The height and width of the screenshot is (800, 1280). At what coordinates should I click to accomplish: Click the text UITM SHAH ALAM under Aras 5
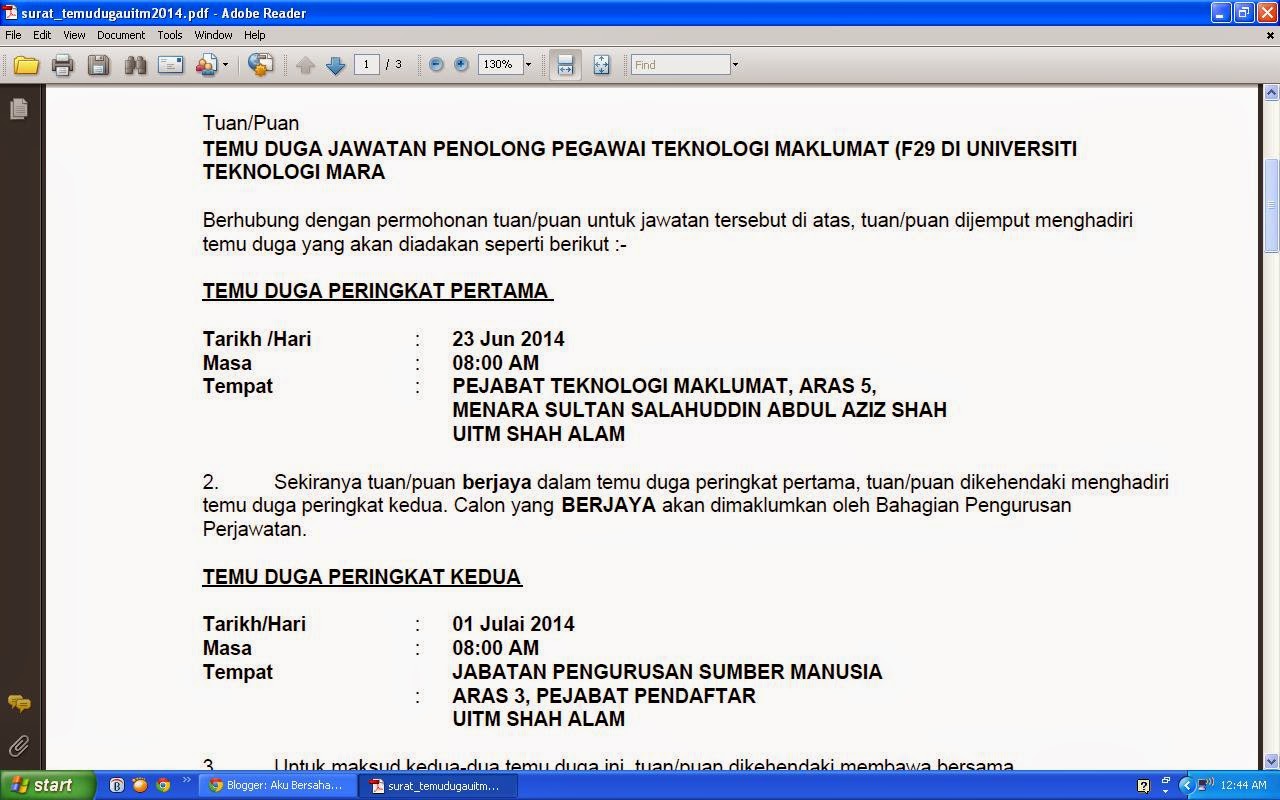tap(538, 434)
